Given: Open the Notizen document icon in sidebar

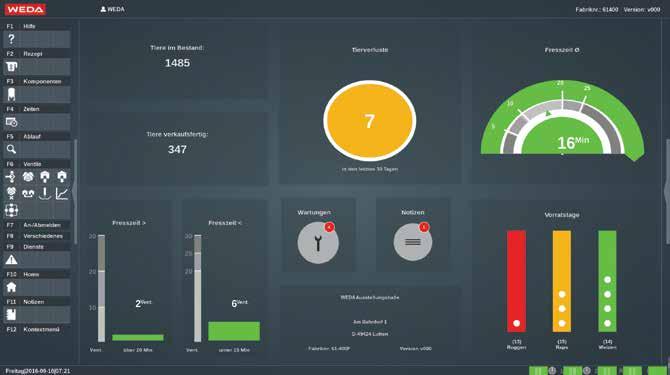Looking at the screenshot, I should pos(11,314).
